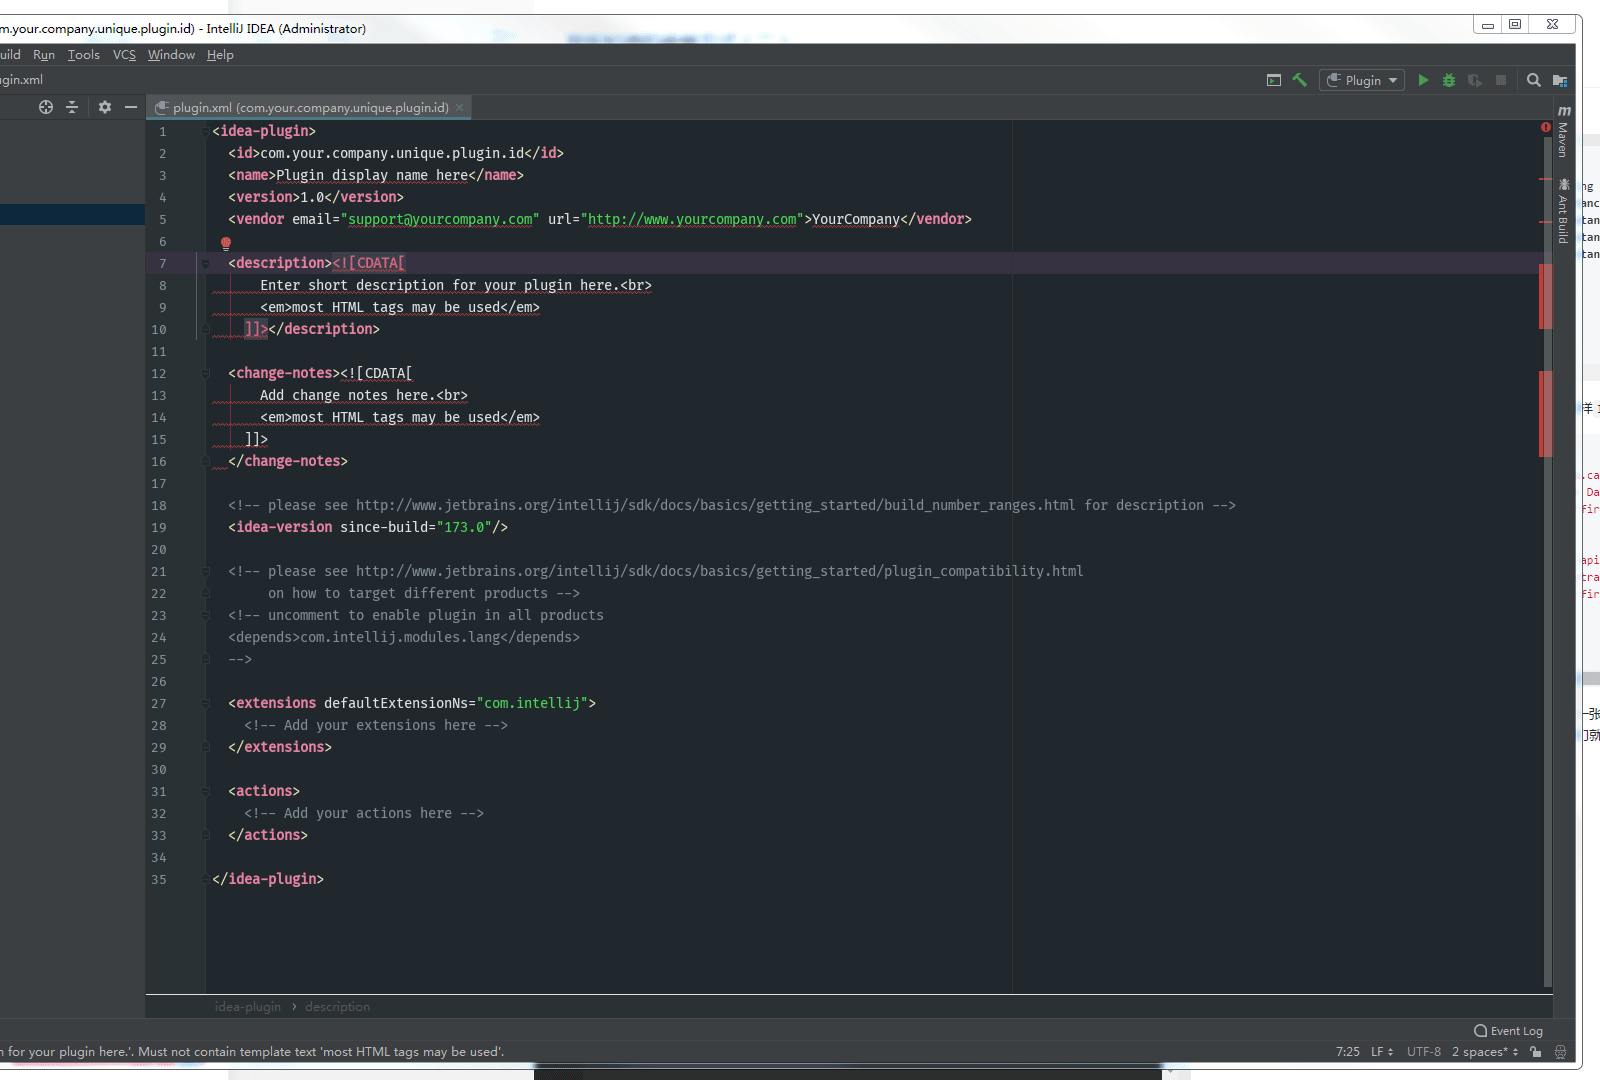This screenshot has height=1080, width=1600.
Task: Open the Tools menu
Action: pos(84,55)
